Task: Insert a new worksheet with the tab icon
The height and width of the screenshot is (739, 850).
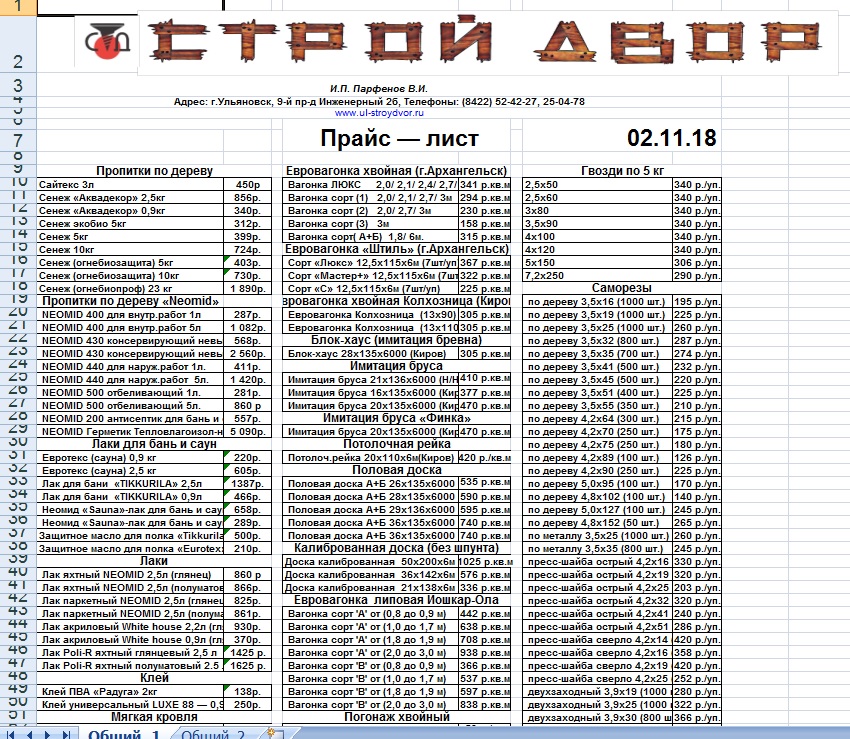Action: pos(274,734)
